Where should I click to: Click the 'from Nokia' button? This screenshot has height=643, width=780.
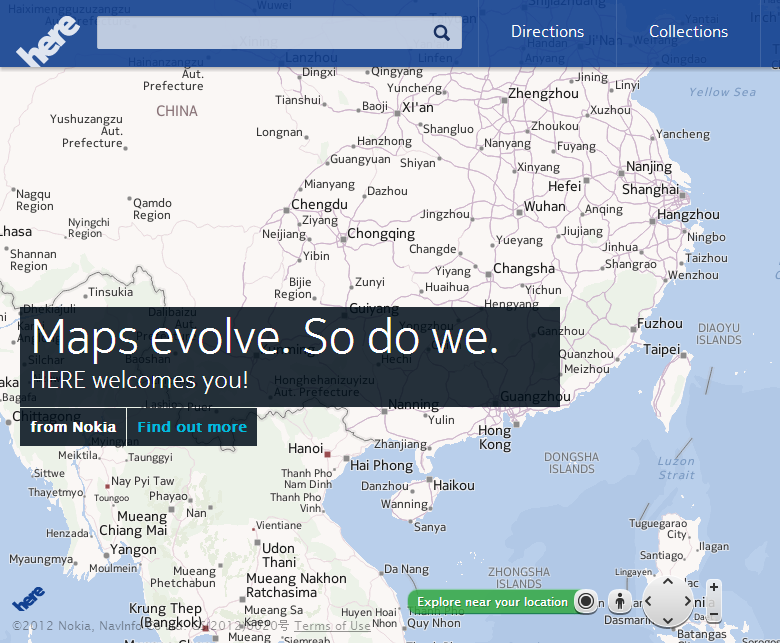(x=73, y=427)
